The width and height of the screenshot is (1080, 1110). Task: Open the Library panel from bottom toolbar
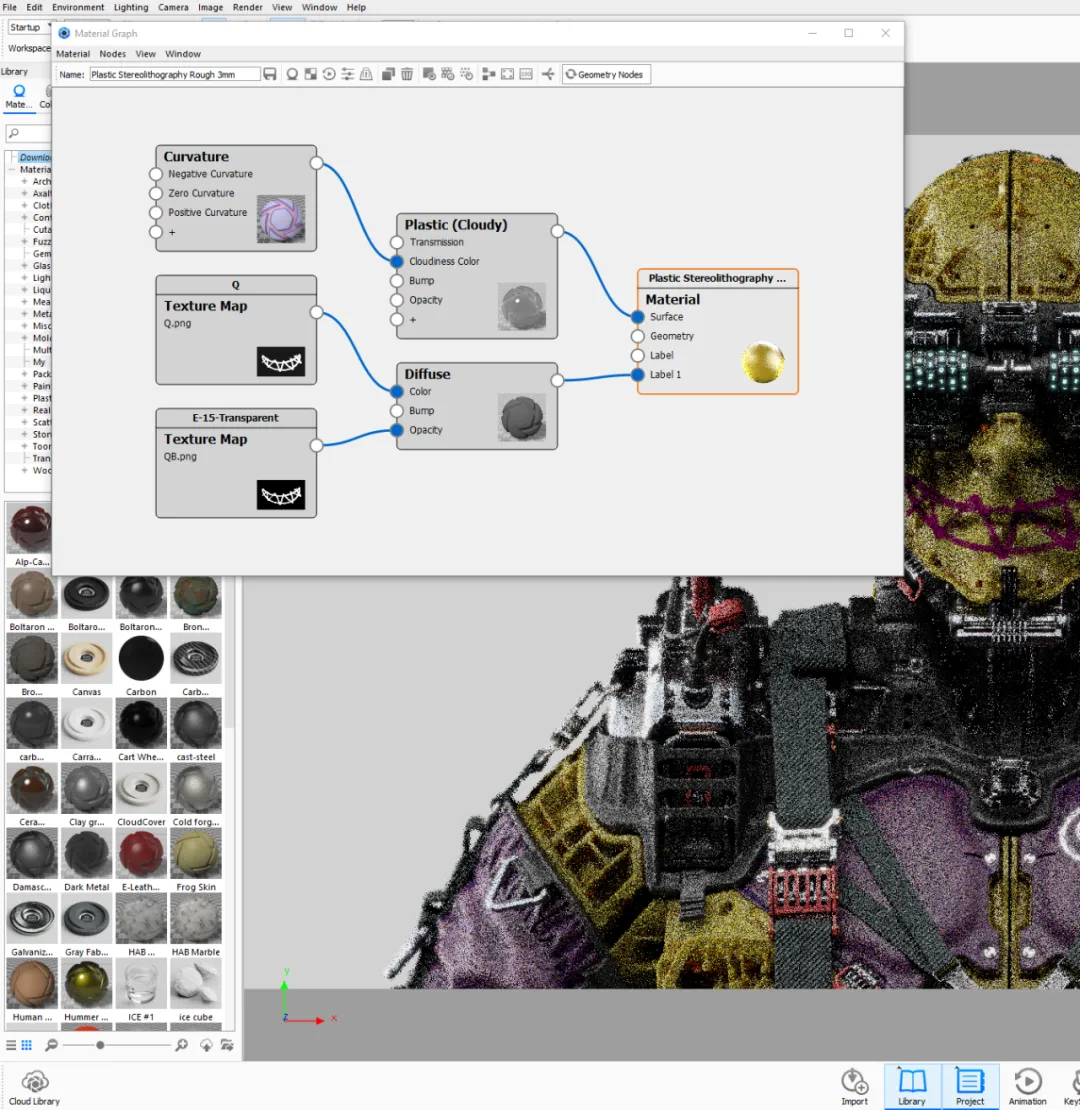pyautogui.click(x=912, y=1087)
